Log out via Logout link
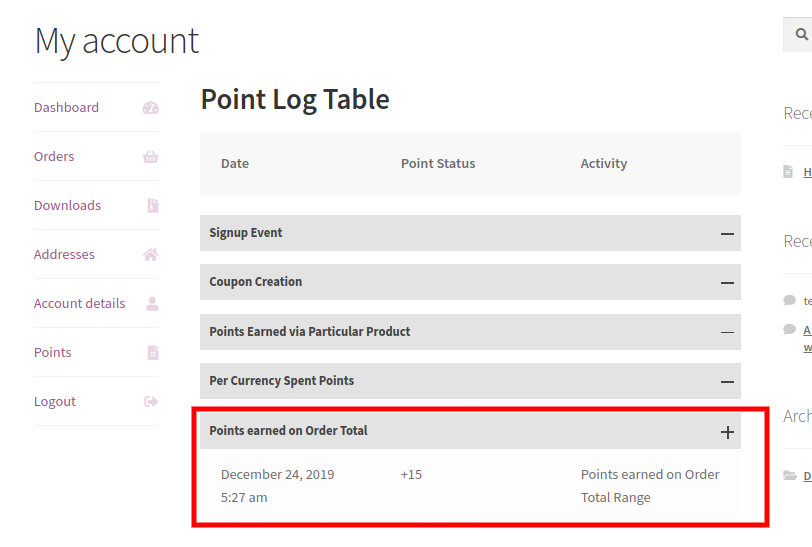812x547 pixels. coord(55,401)
